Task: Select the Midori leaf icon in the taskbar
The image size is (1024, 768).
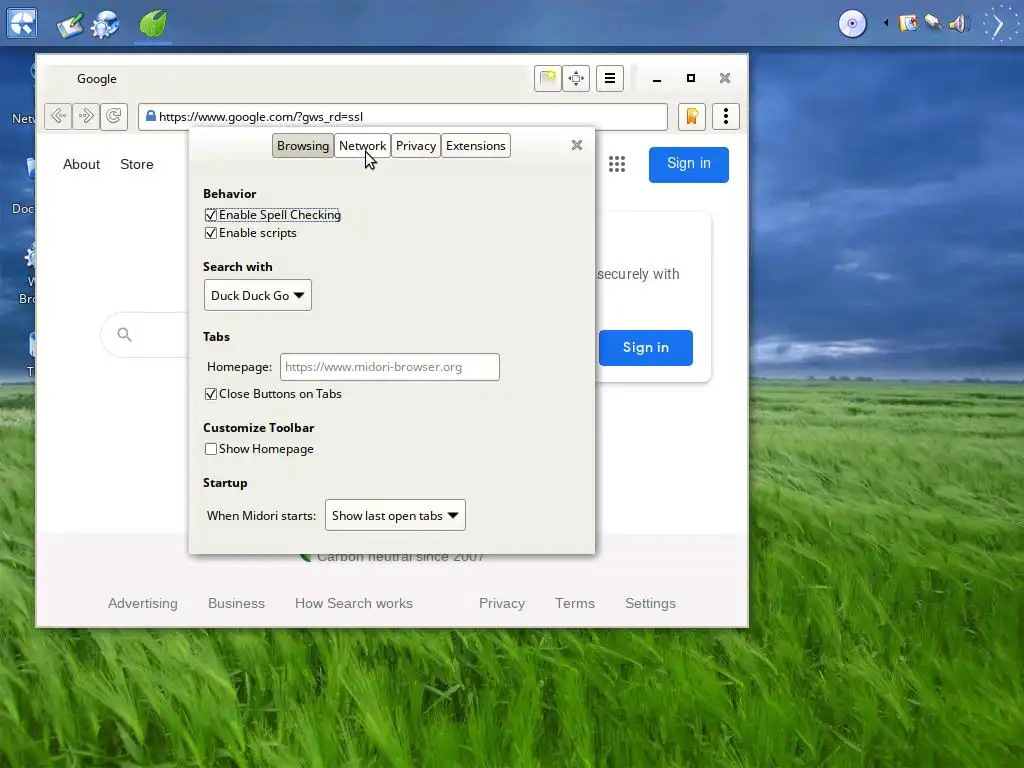Action: point(153,24)
